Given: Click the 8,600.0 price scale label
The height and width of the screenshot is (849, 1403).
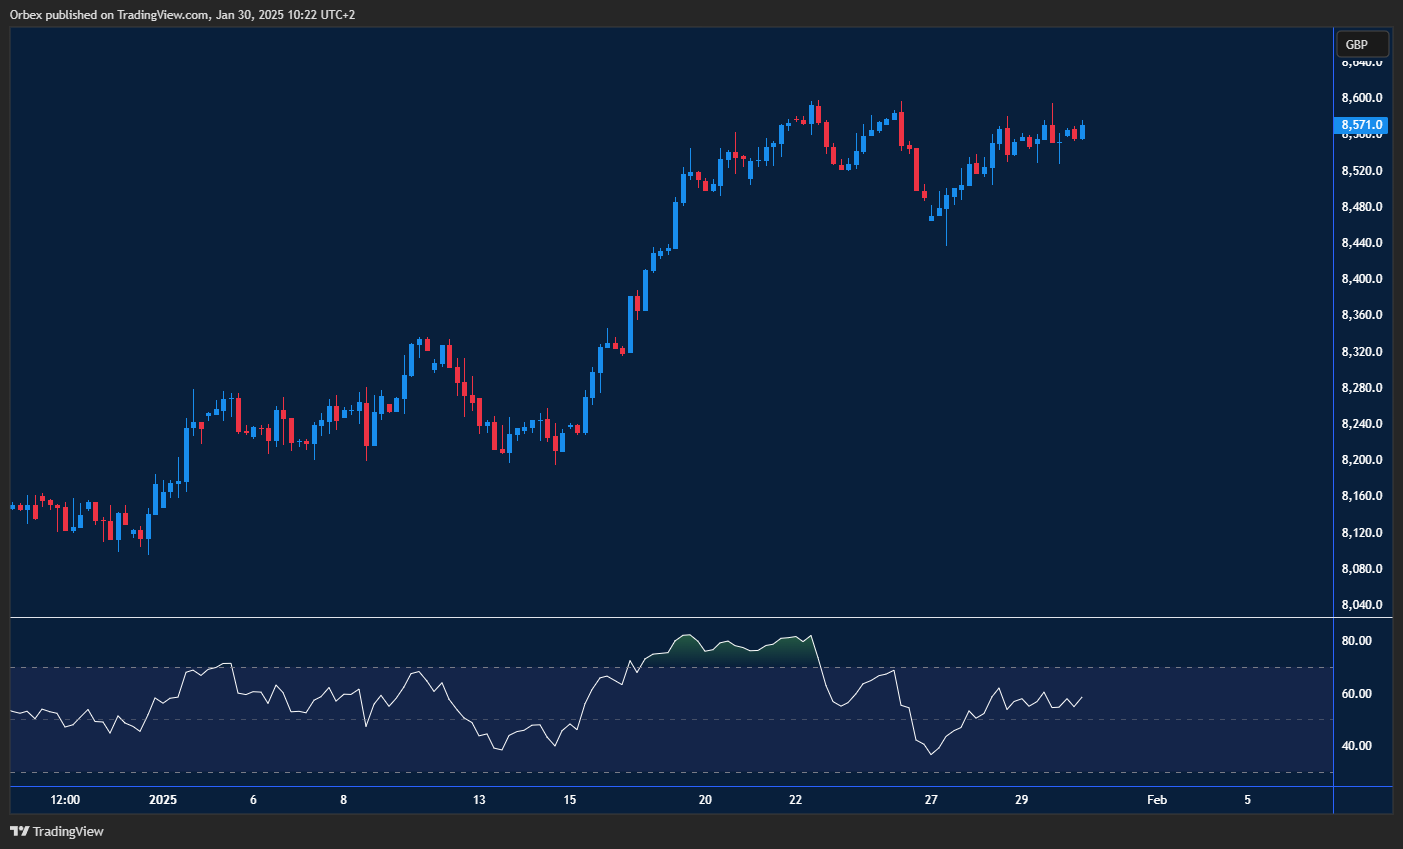Looking at the screenshot, I should click(1360, 97).
